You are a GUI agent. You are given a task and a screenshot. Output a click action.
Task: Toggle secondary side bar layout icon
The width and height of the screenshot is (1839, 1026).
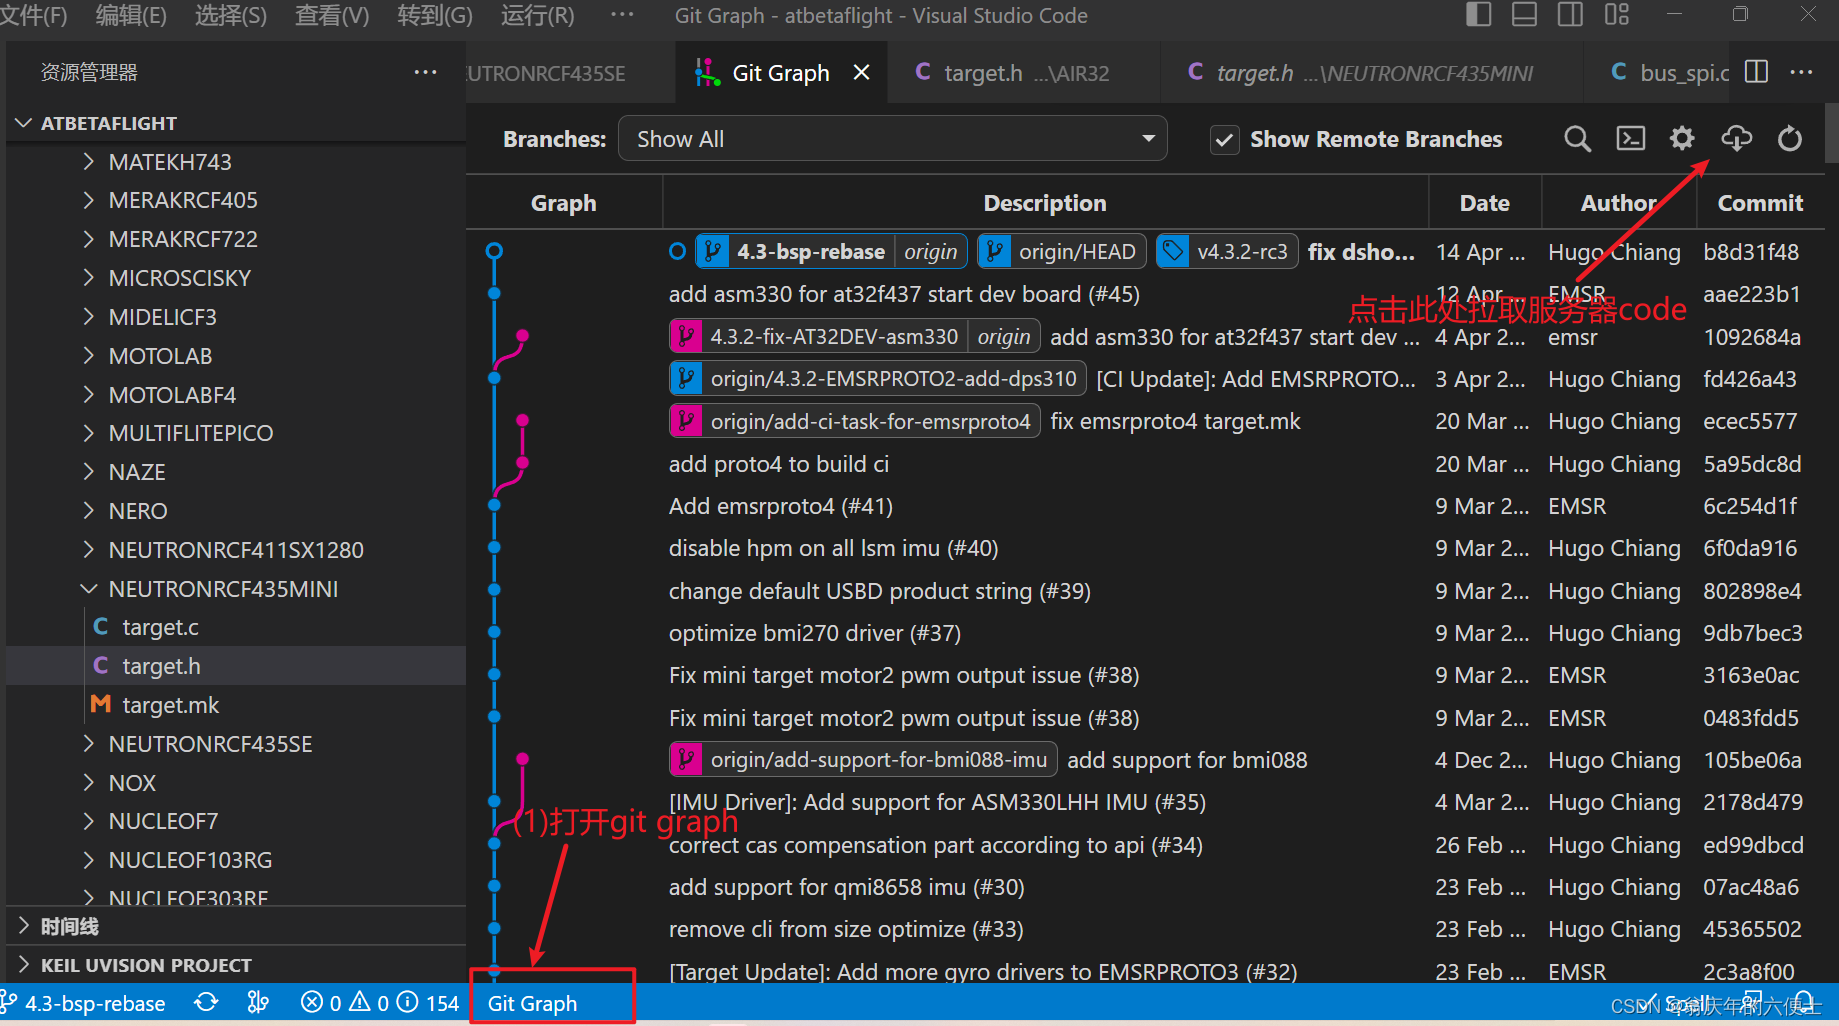point(1570,15)
